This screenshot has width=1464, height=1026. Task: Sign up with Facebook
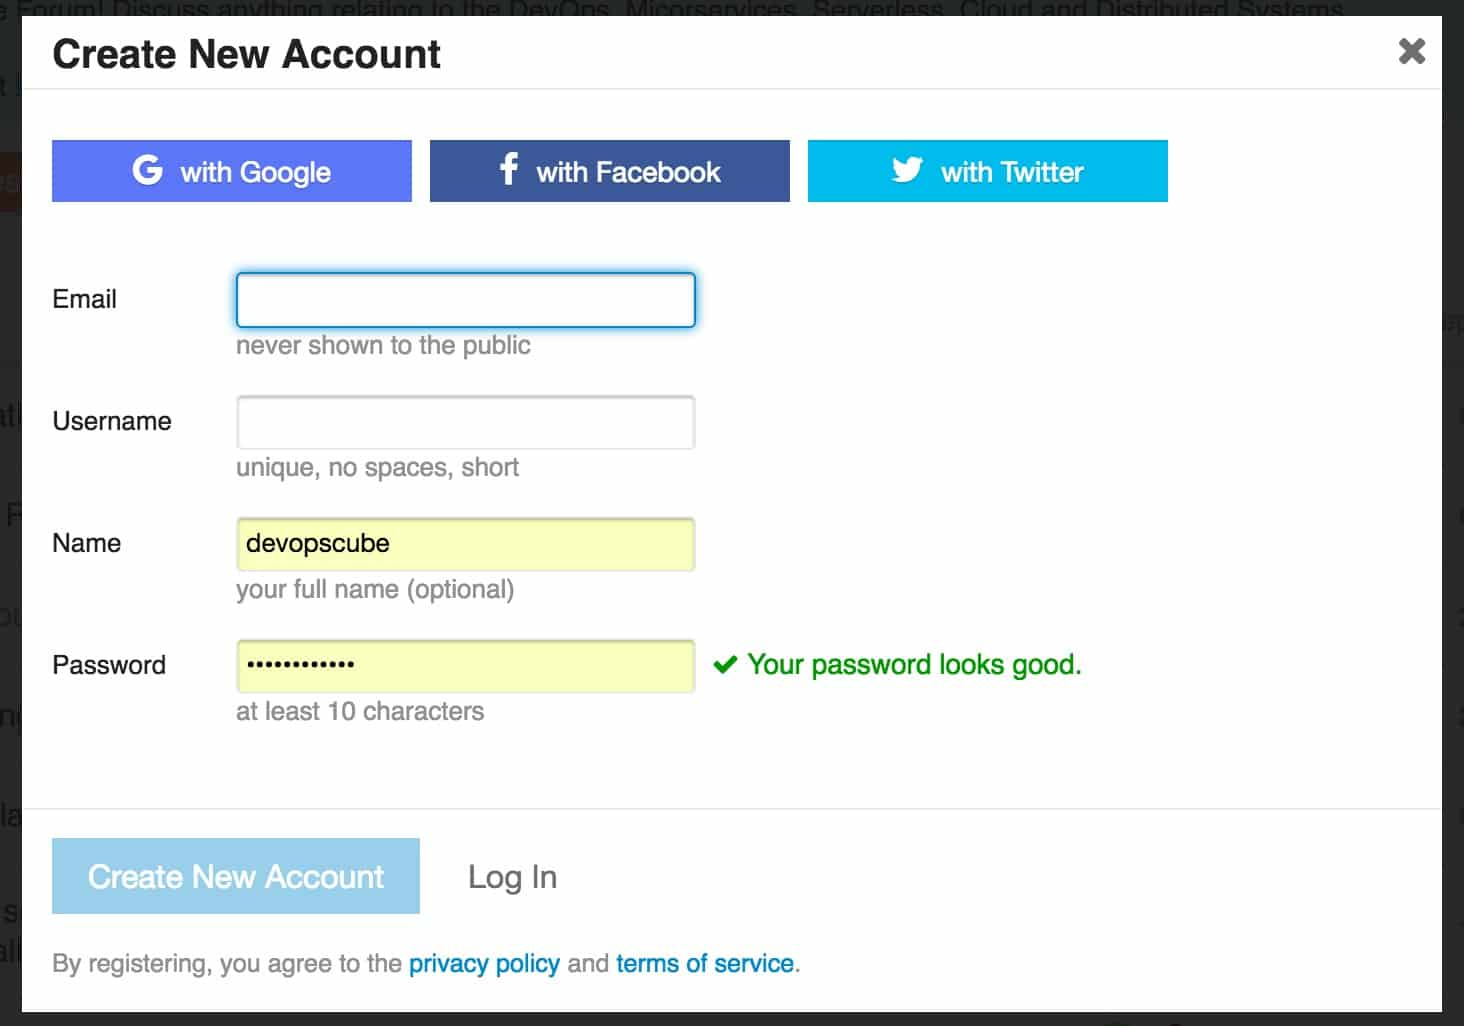[609, 171]
